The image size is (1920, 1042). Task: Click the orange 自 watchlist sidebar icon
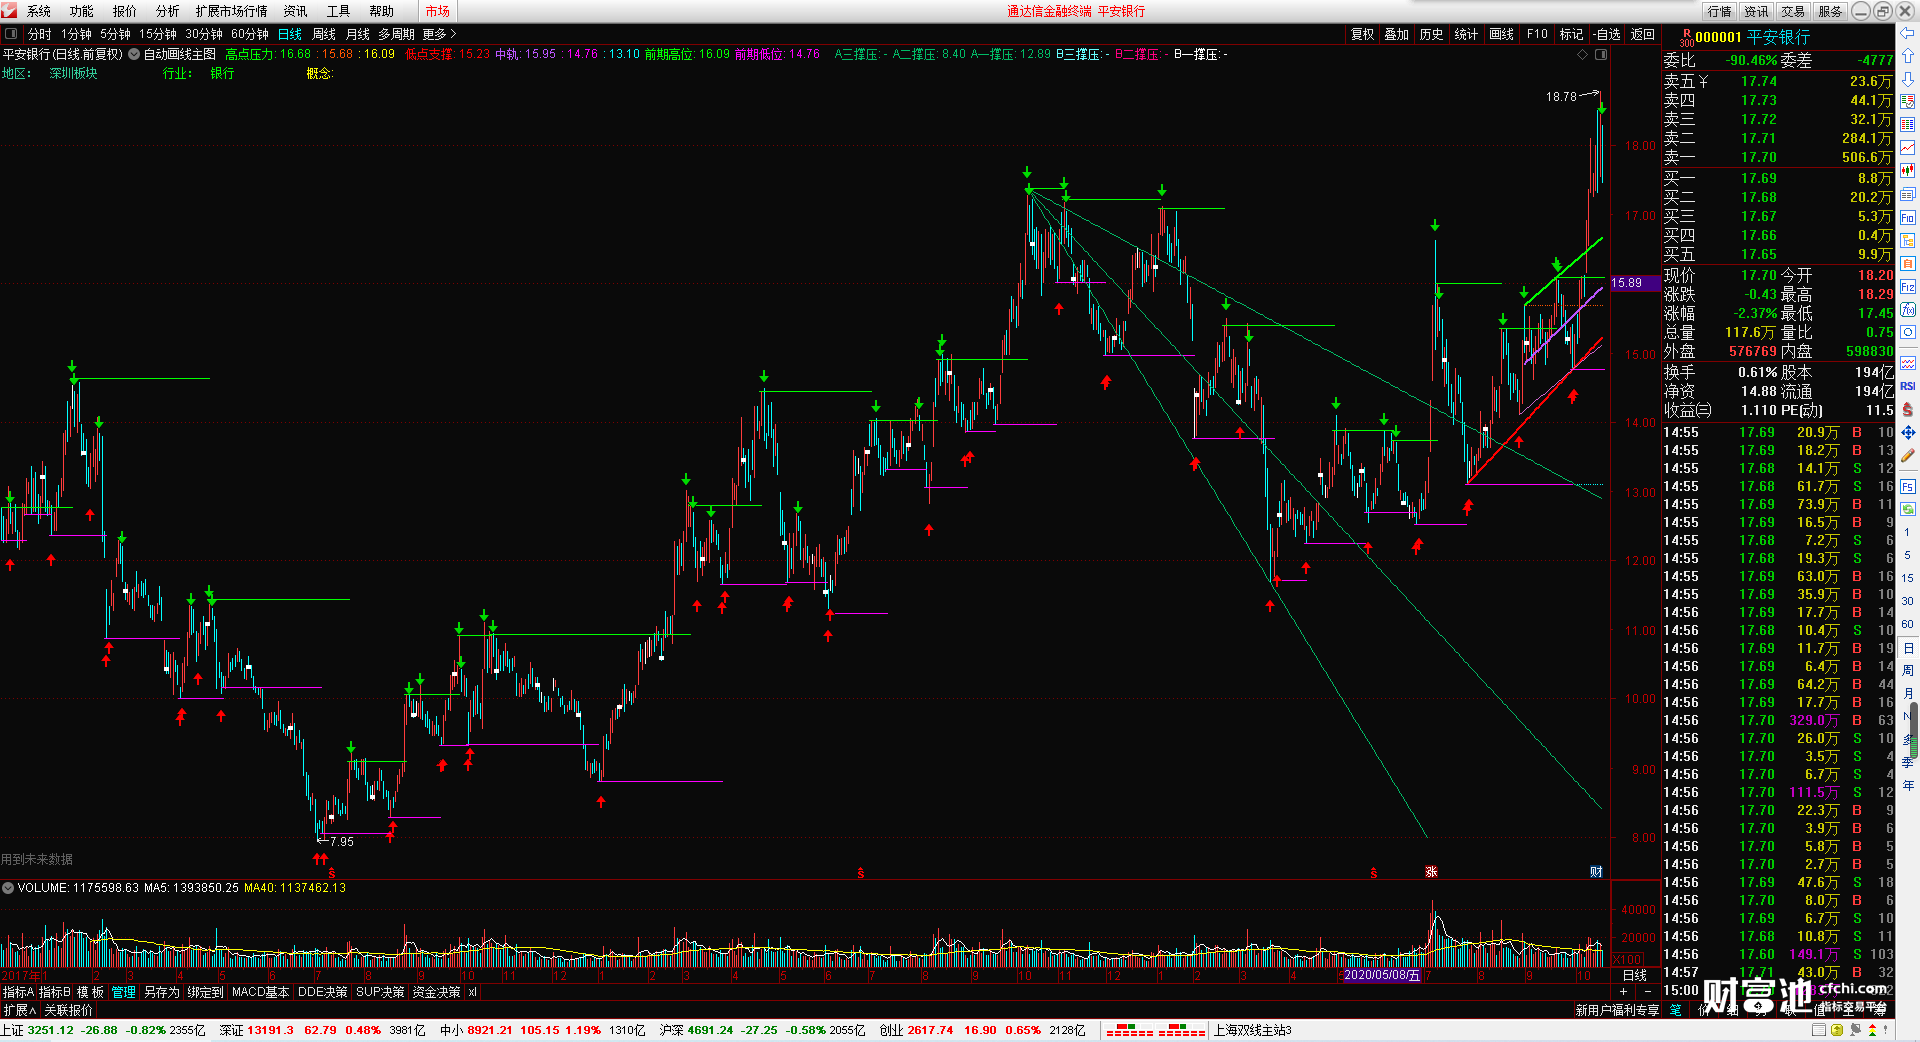coord(1908,263)
